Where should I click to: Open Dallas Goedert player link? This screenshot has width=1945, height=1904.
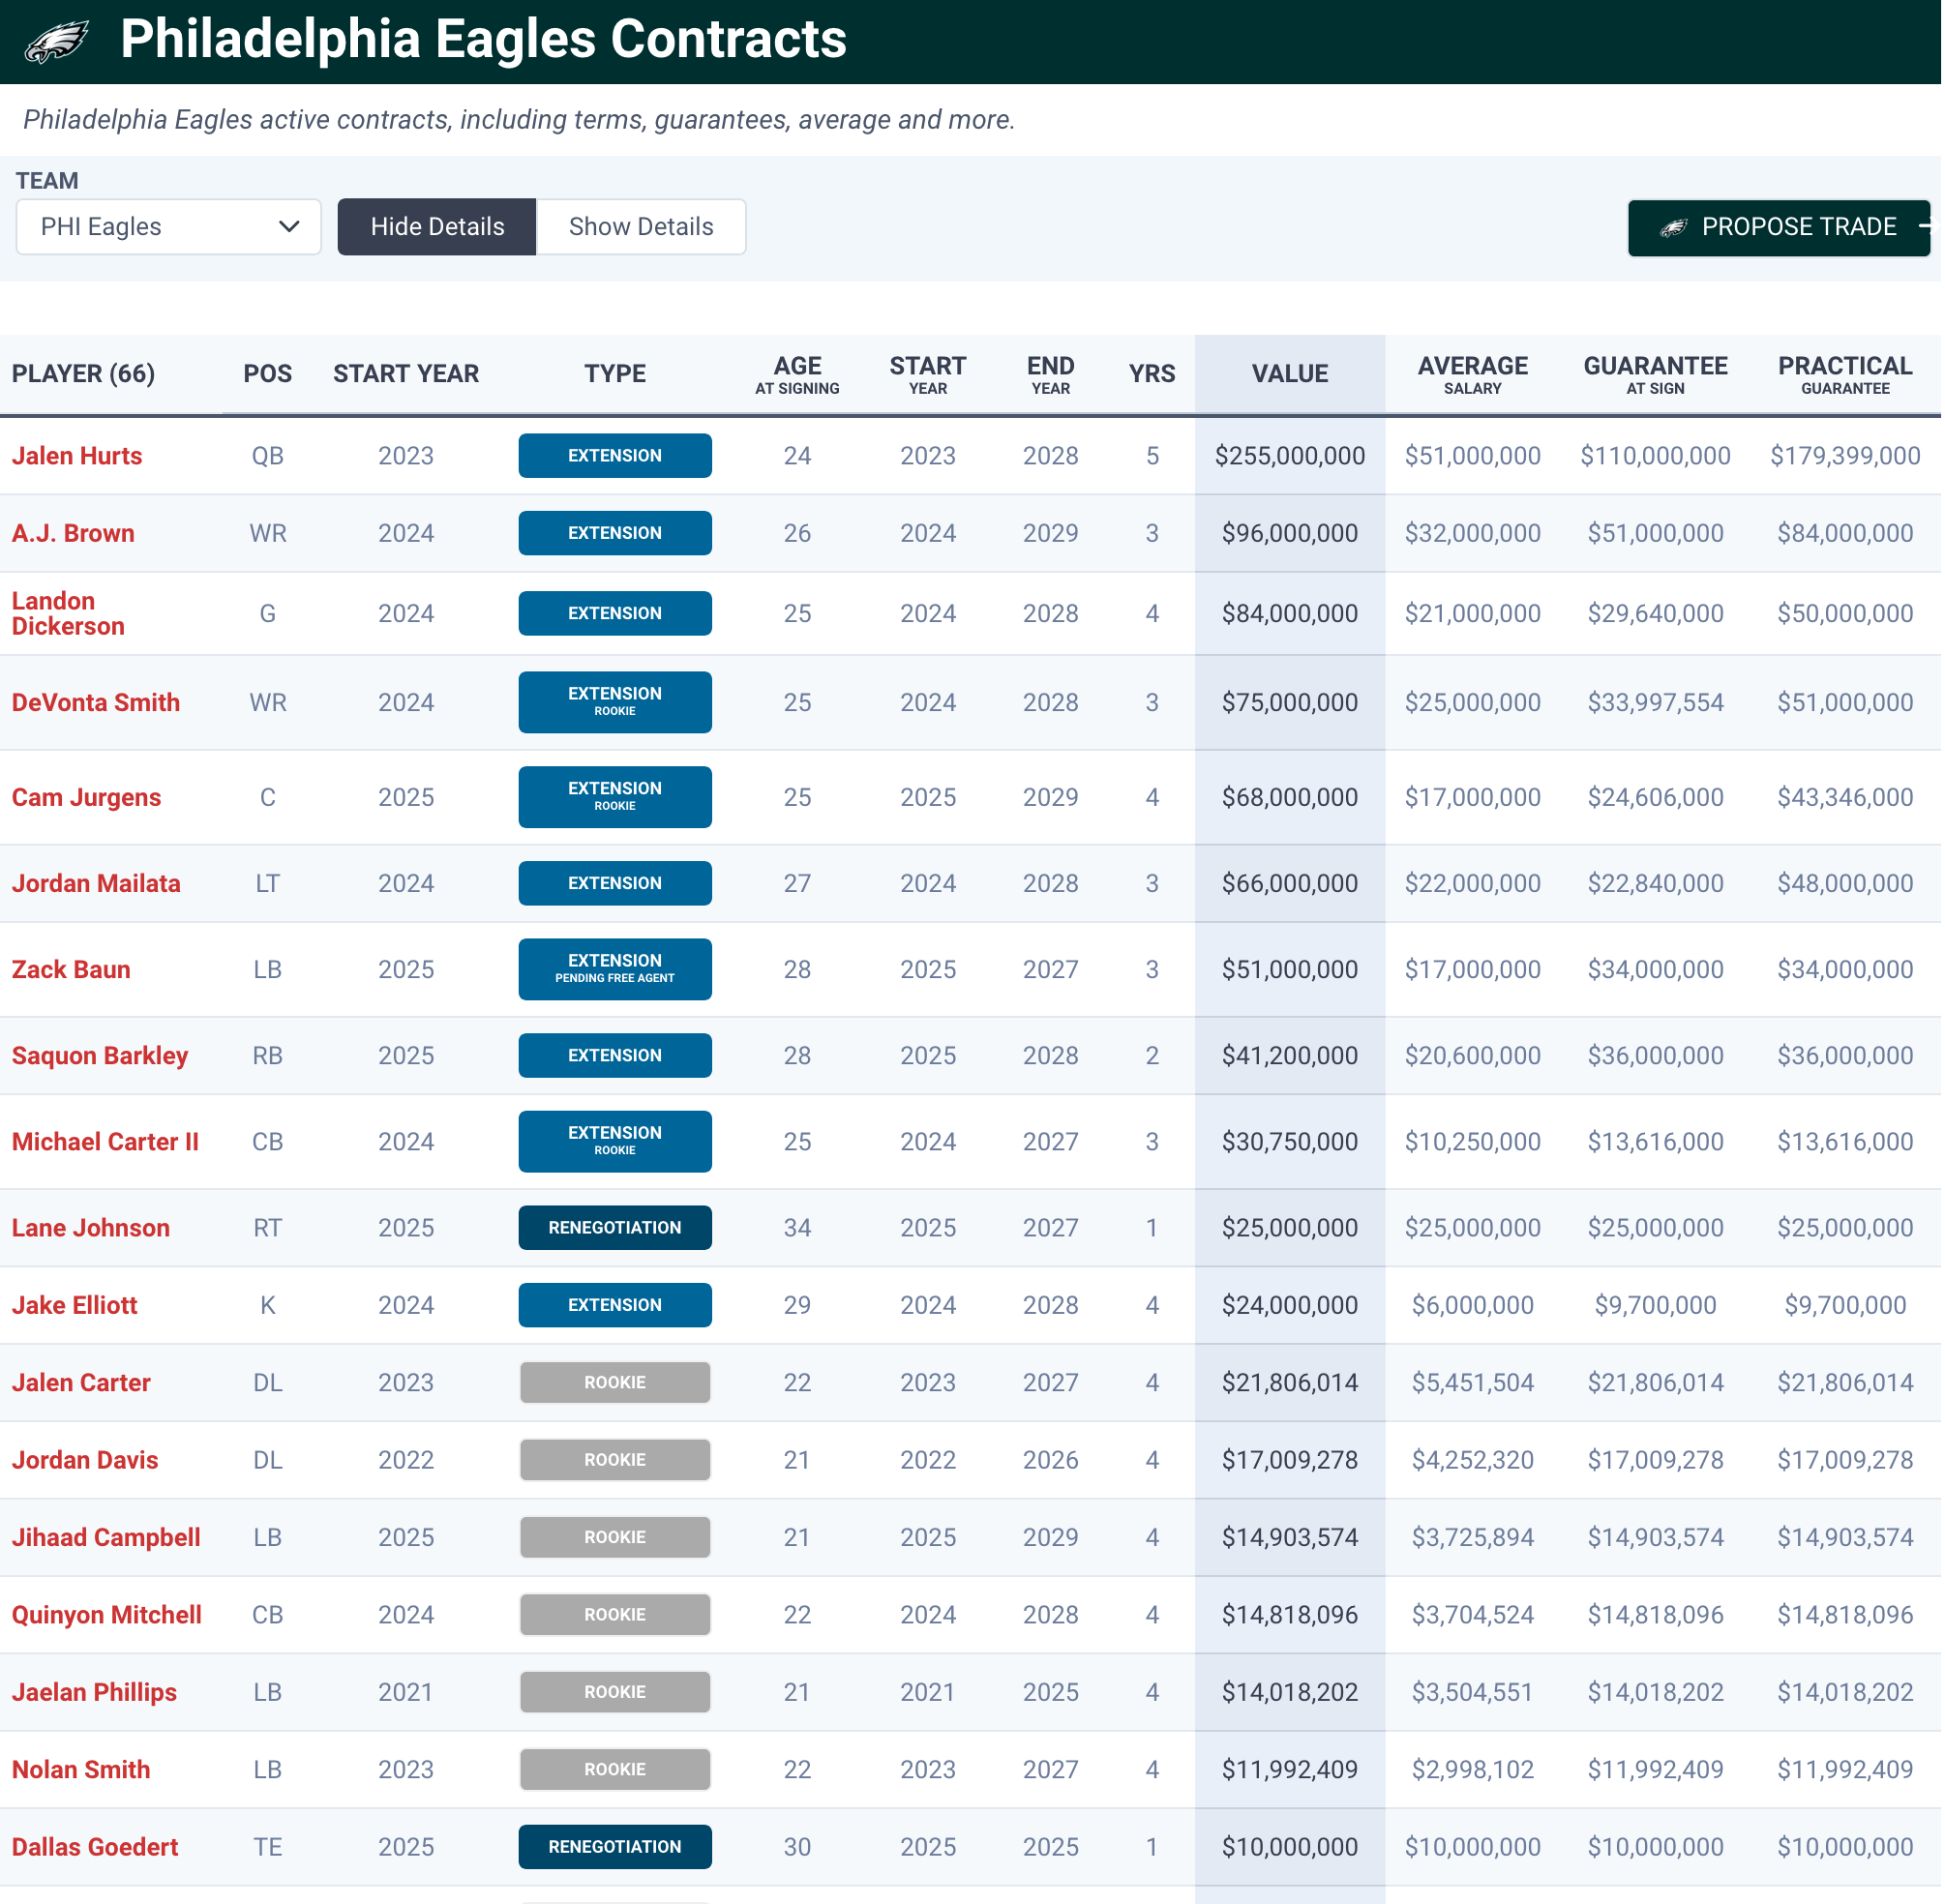95,1848
